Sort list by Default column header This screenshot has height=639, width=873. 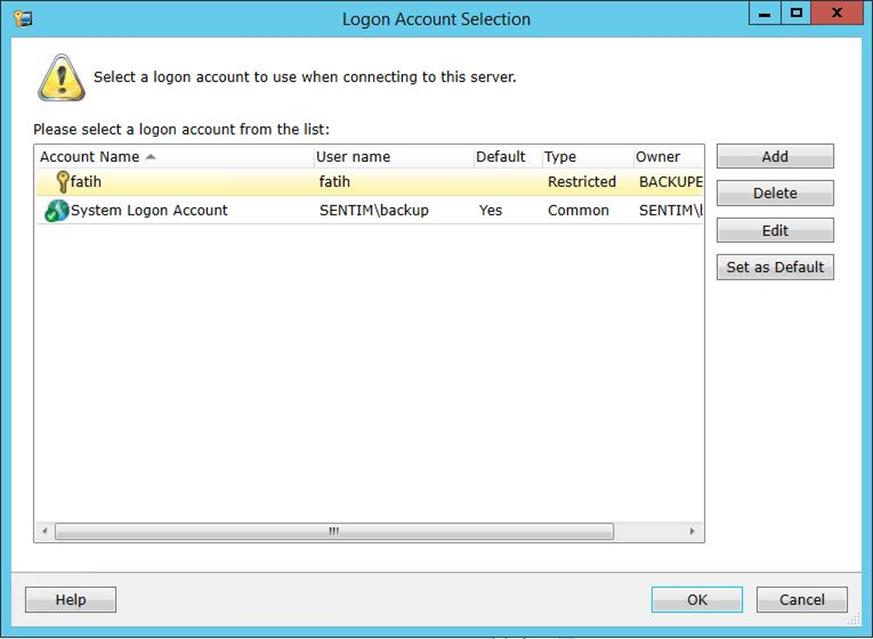[x=508, y=157]
